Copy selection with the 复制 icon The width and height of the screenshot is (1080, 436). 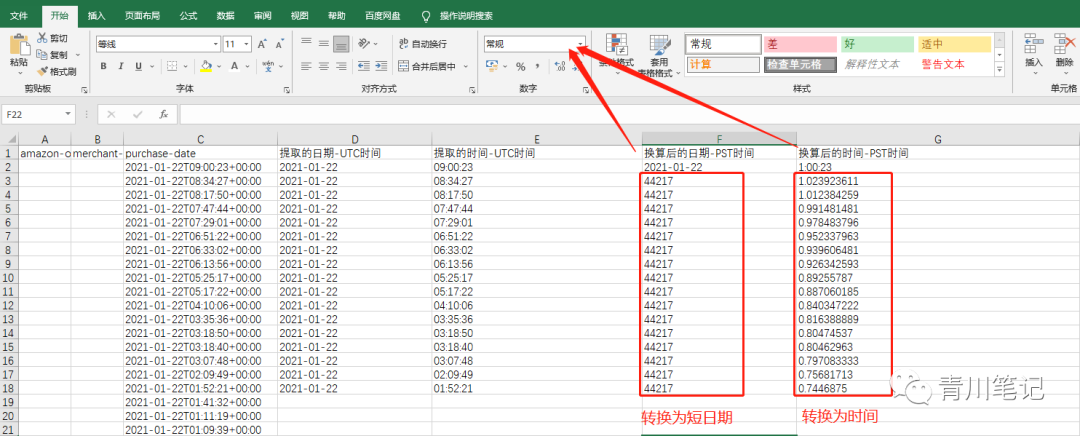point(43,54)
